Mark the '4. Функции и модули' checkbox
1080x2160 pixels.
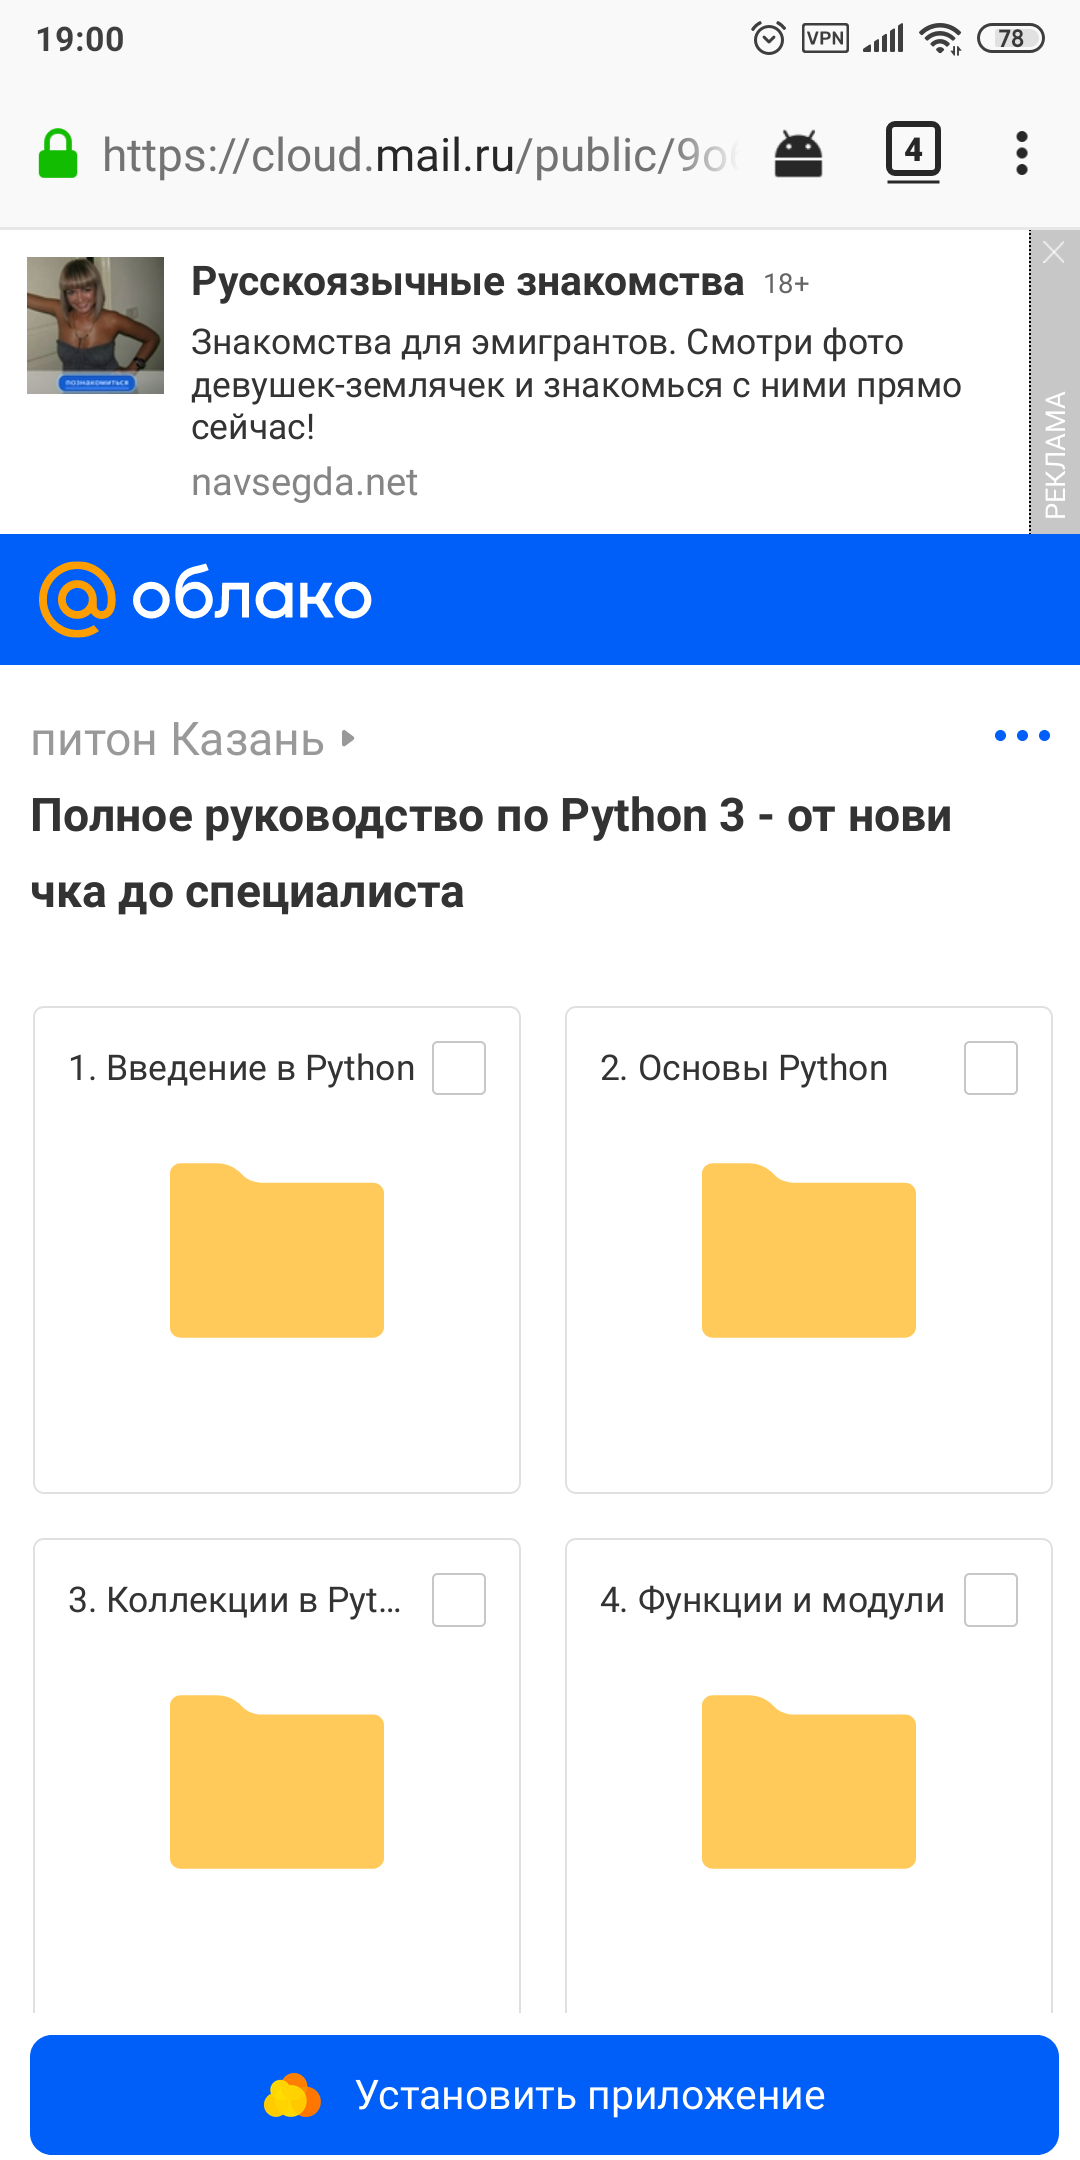[x=991, y=1600]
